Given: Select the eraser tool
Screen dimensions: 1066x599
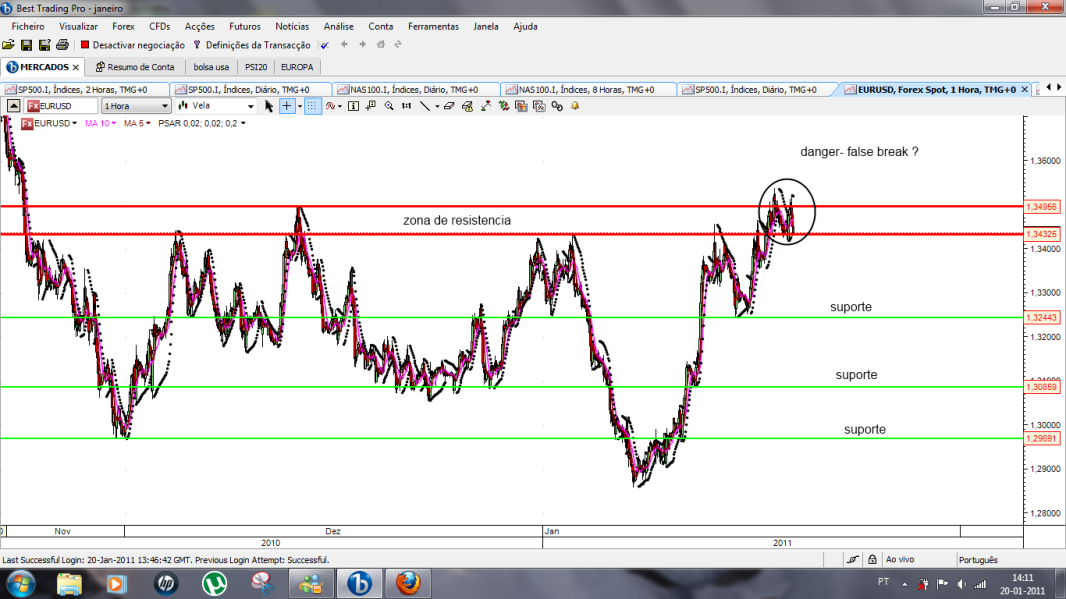Looking at the screenshot, I should (449, 106).
